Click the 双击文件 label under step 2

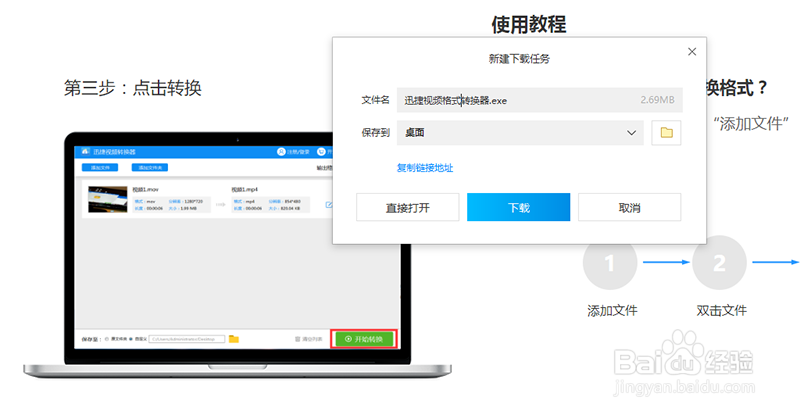(721, 310)
